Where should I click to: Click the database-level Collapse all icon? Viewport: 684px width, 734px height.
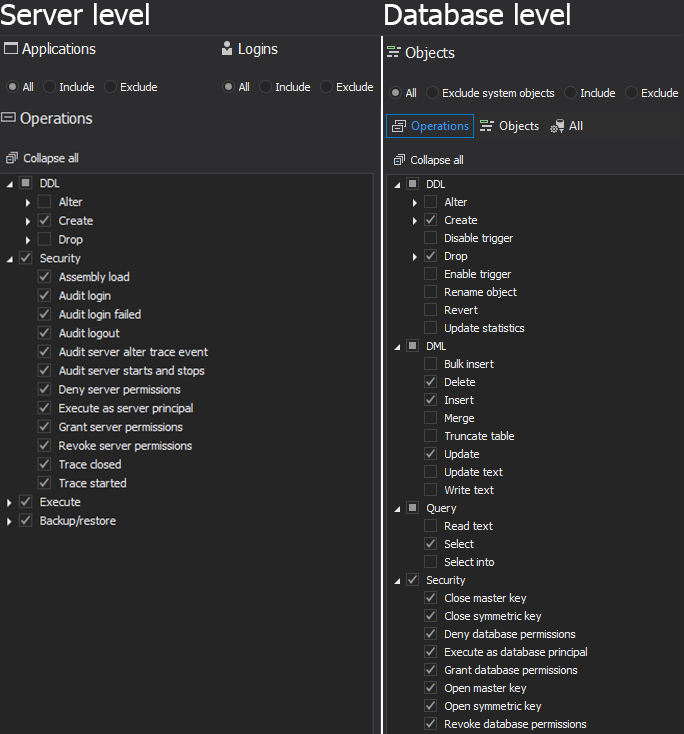pos(399,160)
